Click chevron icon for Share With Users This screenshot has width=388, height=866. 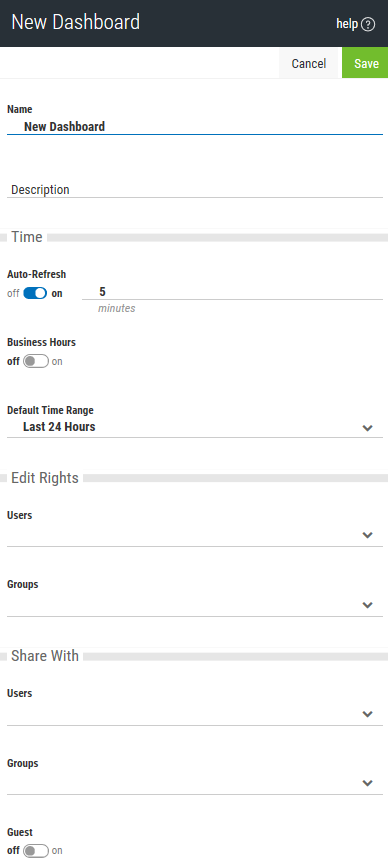click(x=368, y=714)
